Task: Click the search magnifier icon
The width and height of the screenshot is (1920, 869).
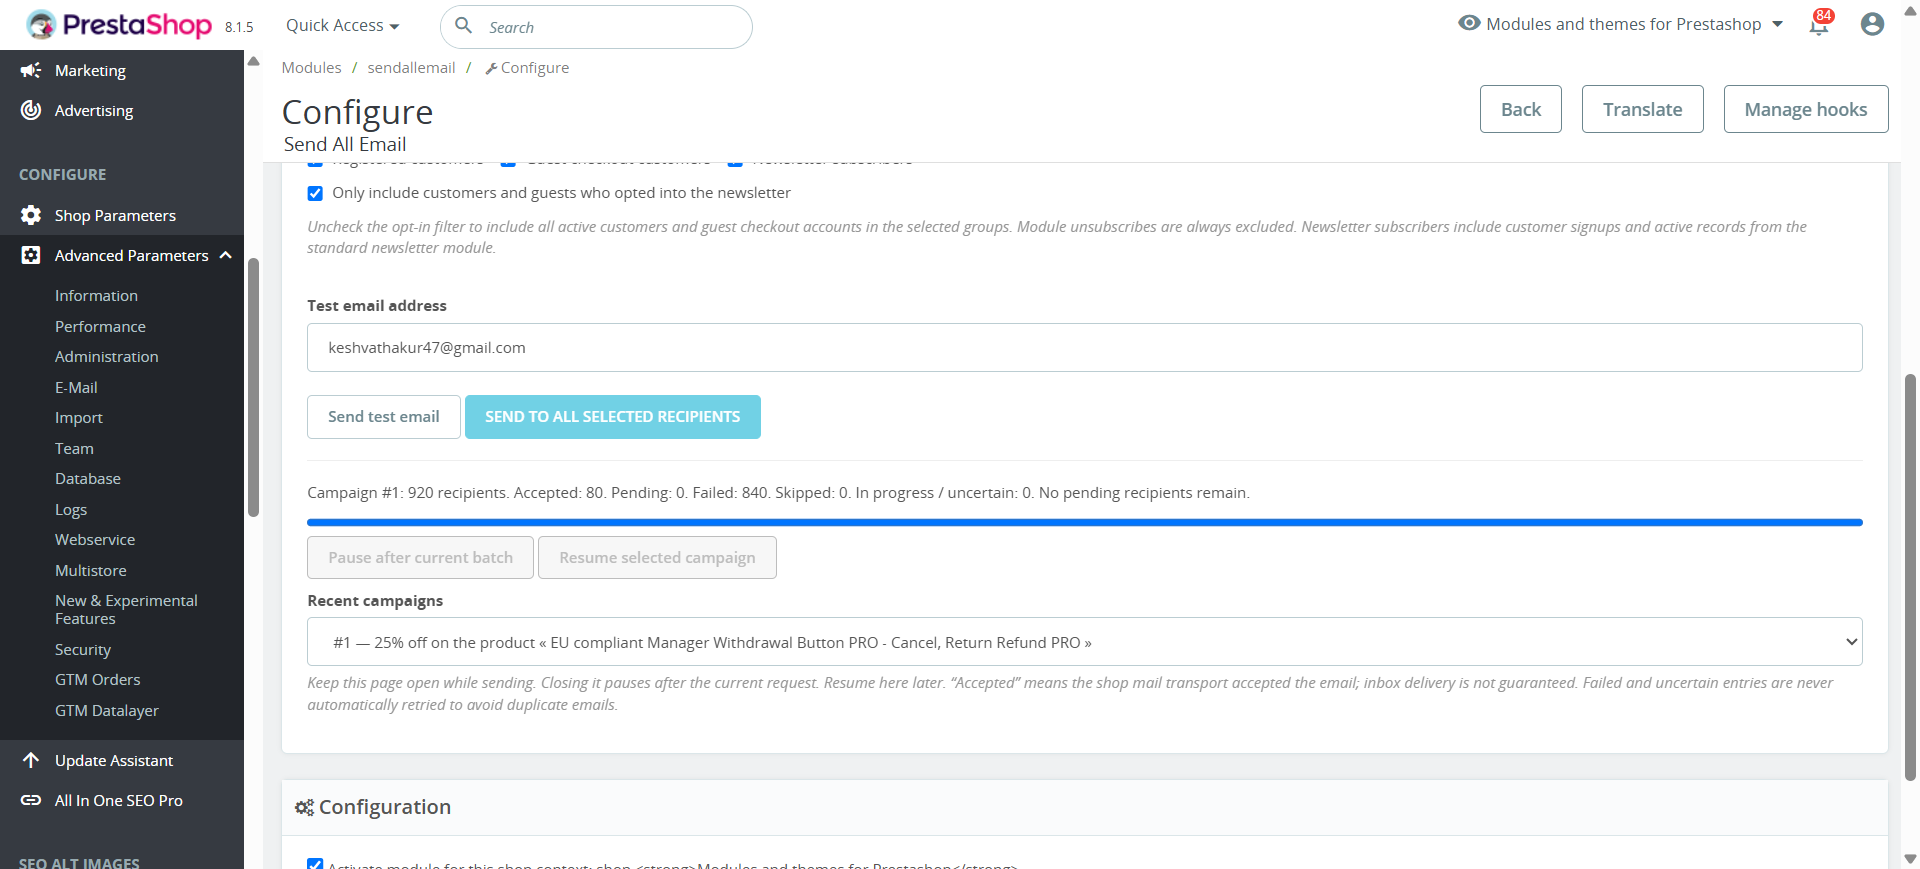Action: [464, 26]
